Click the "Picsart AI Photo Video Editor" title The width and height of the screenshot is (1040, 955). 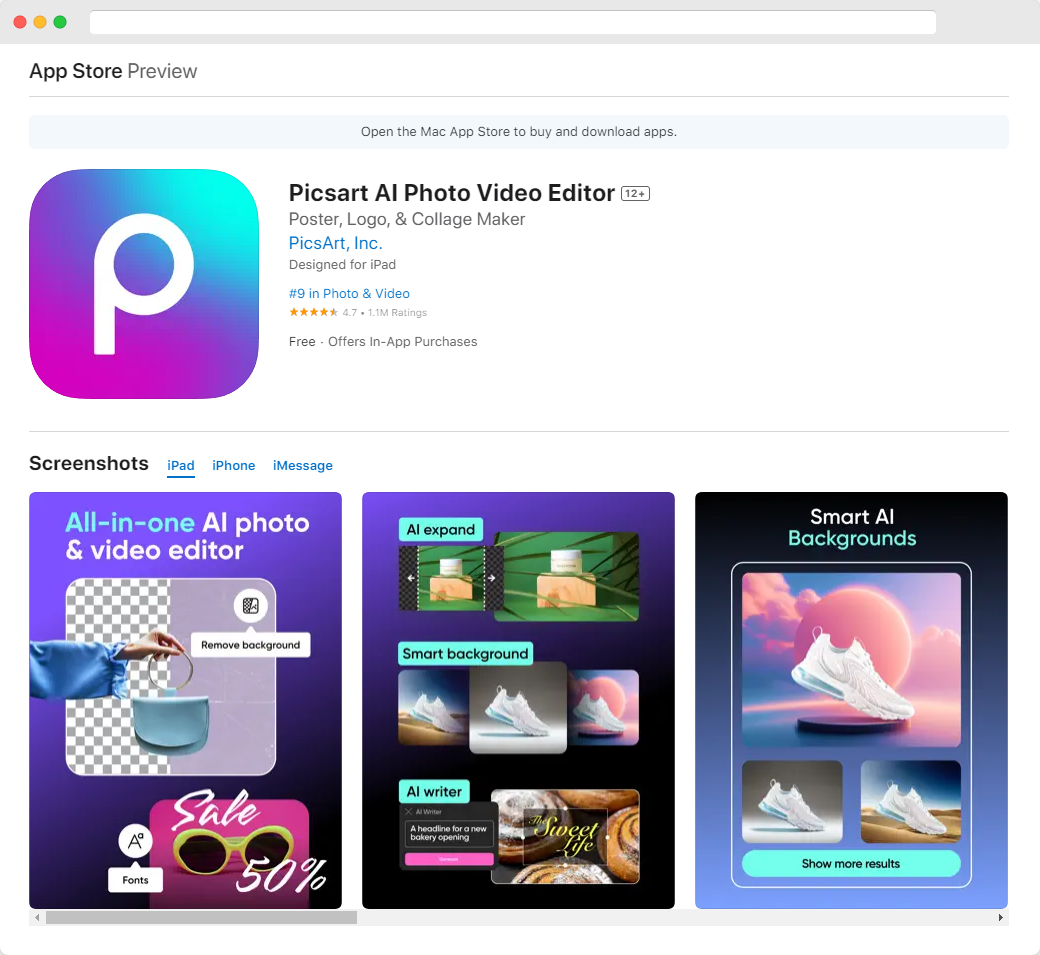(x=452, y=193)
